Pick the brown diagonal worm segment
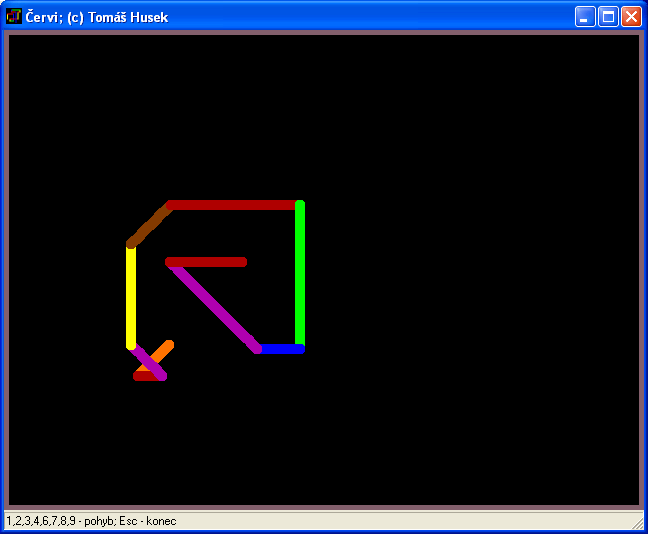This screenshot has height=534, width=648. click(149, 224)
